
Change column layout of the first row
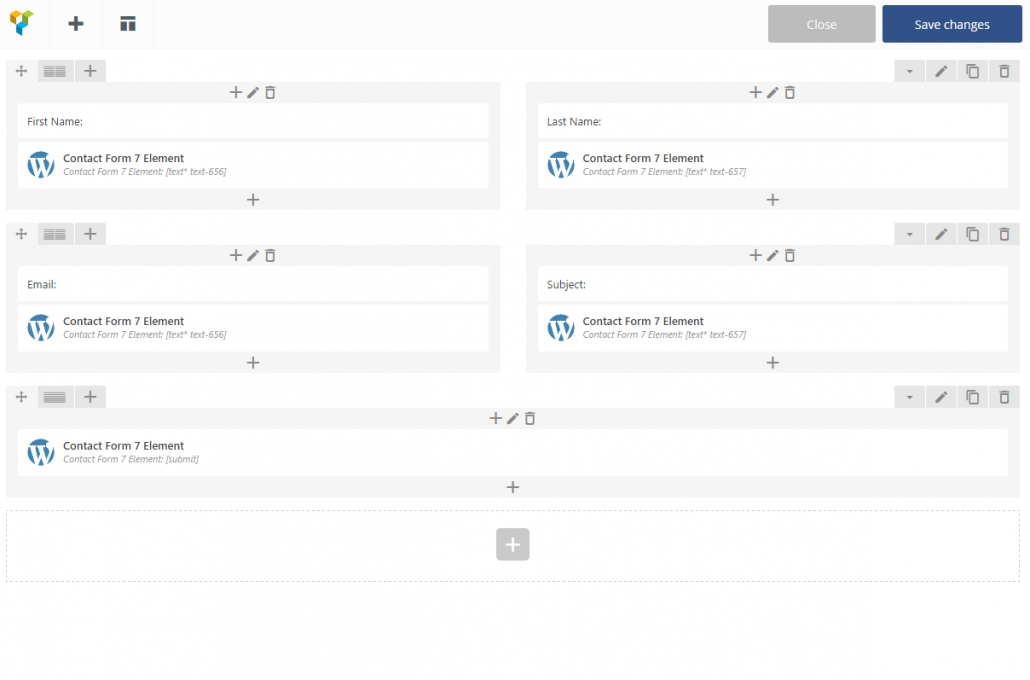[x=55, y=71]
